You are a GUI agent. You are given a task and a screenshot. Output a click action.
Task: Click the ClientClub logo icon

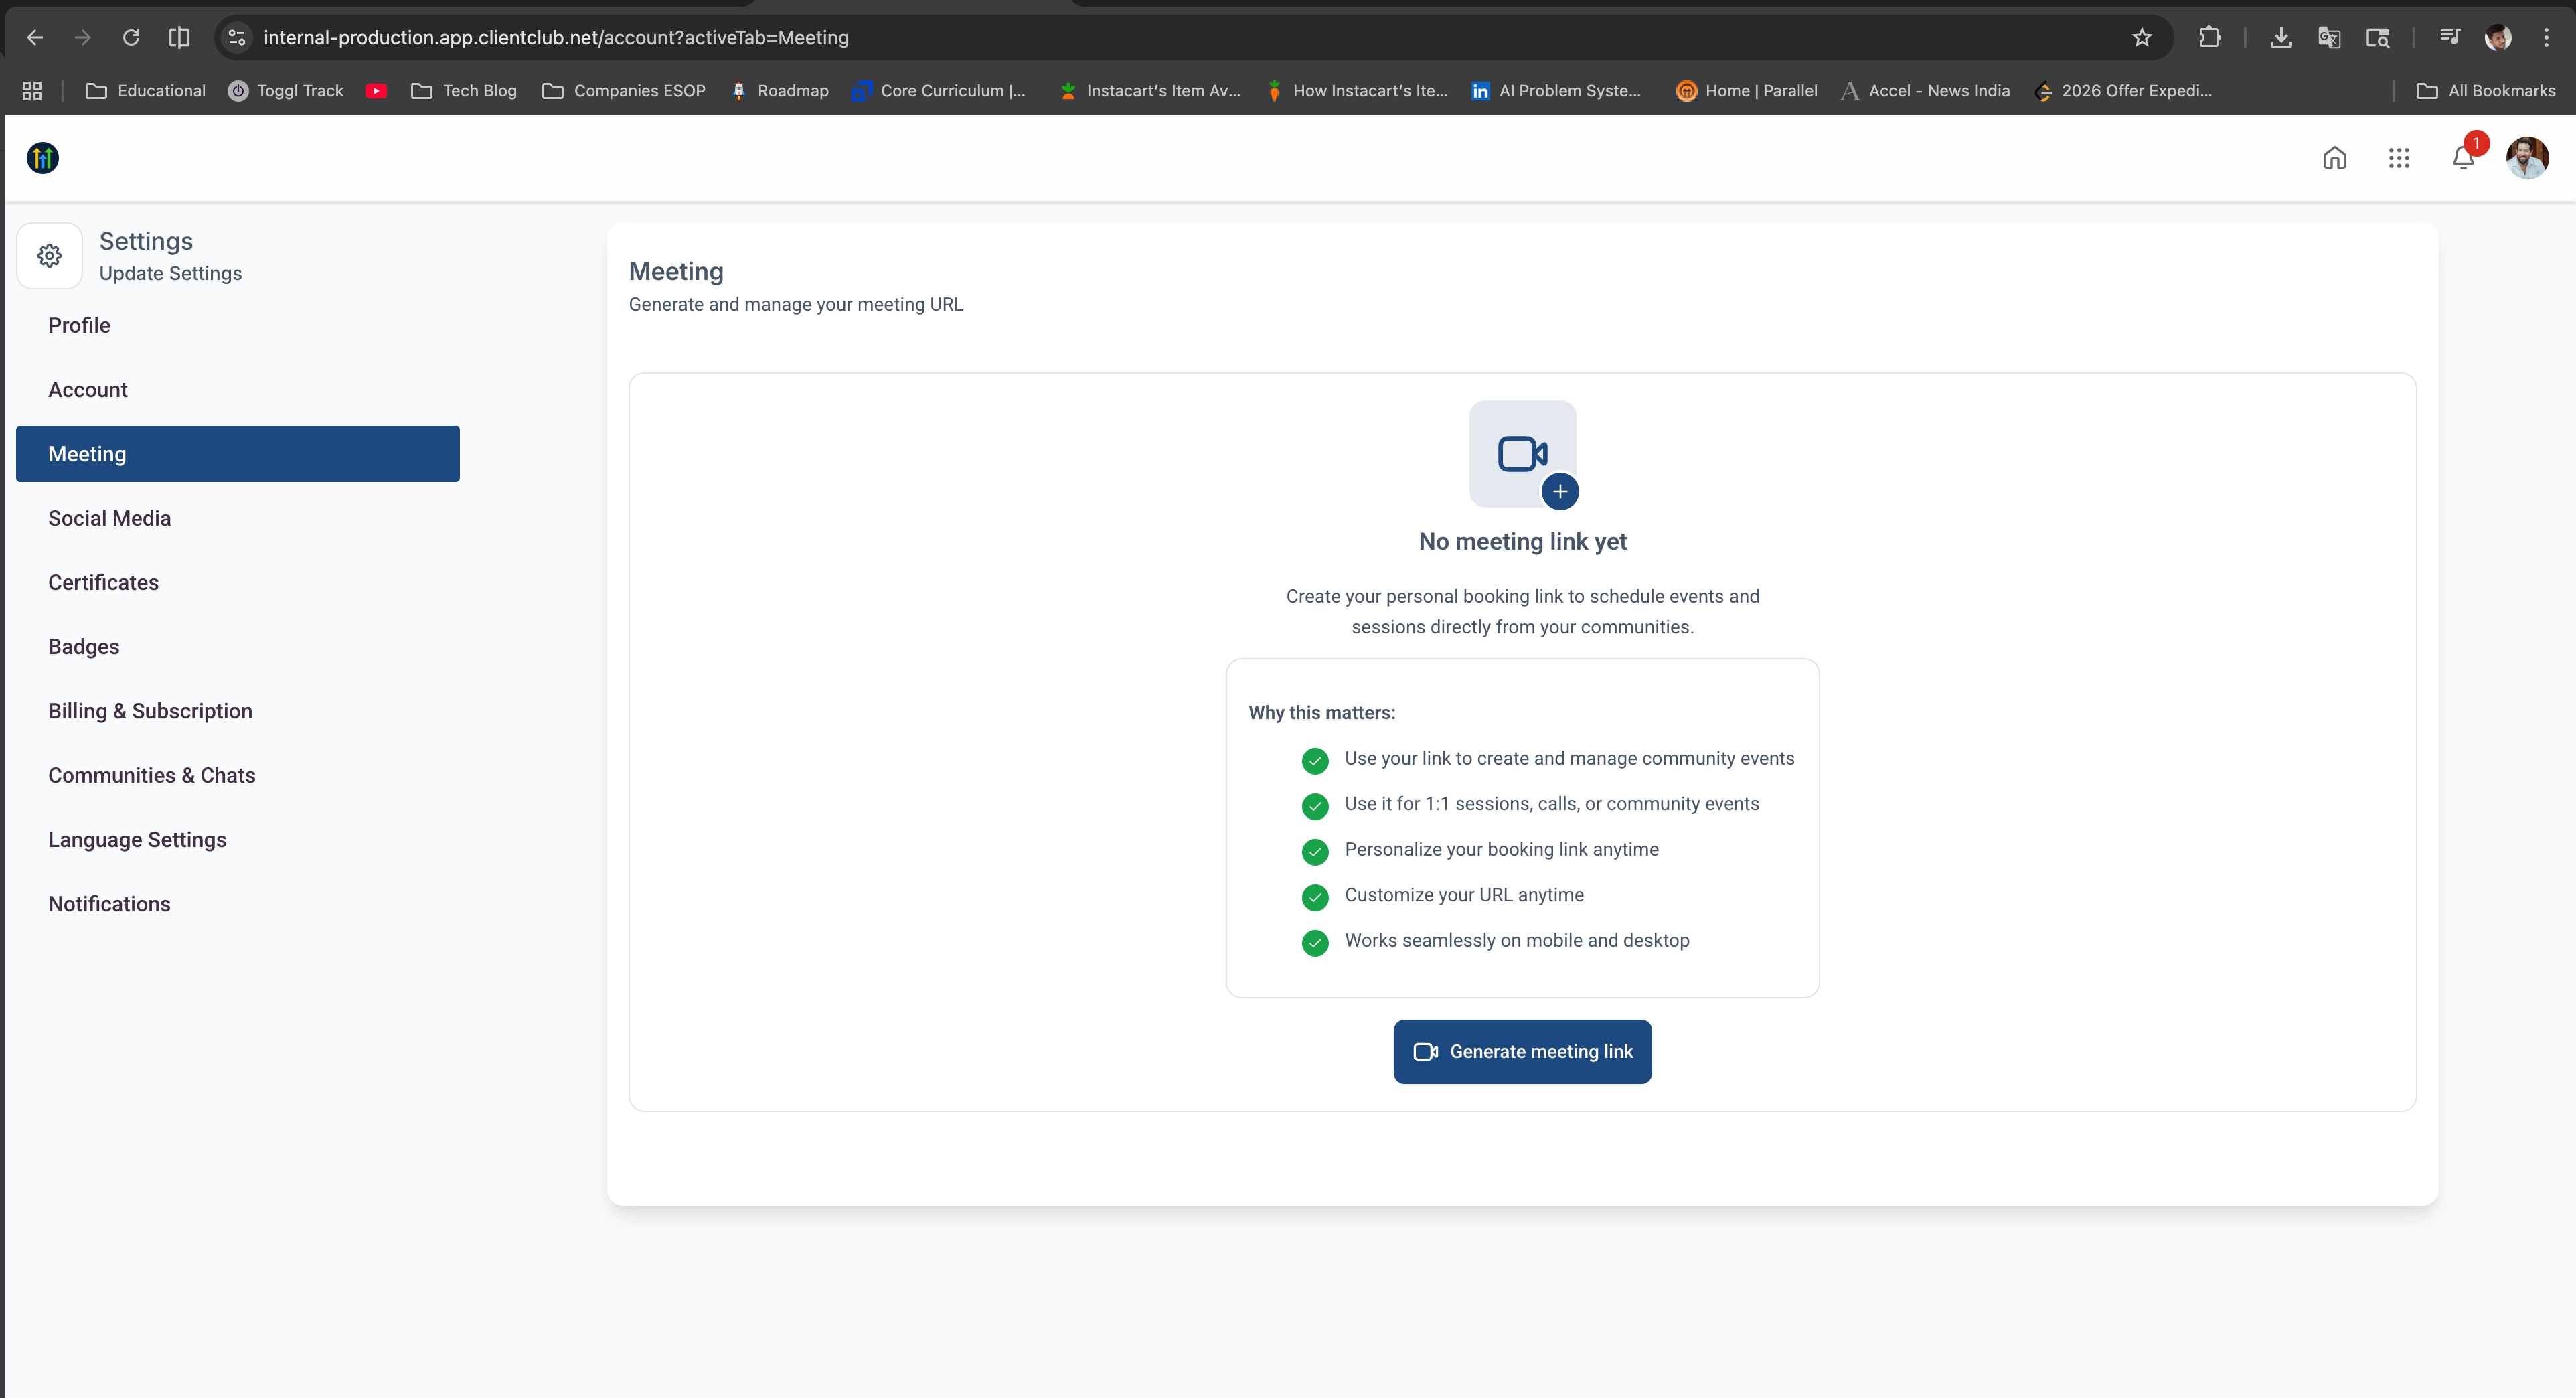coord(42,158)
